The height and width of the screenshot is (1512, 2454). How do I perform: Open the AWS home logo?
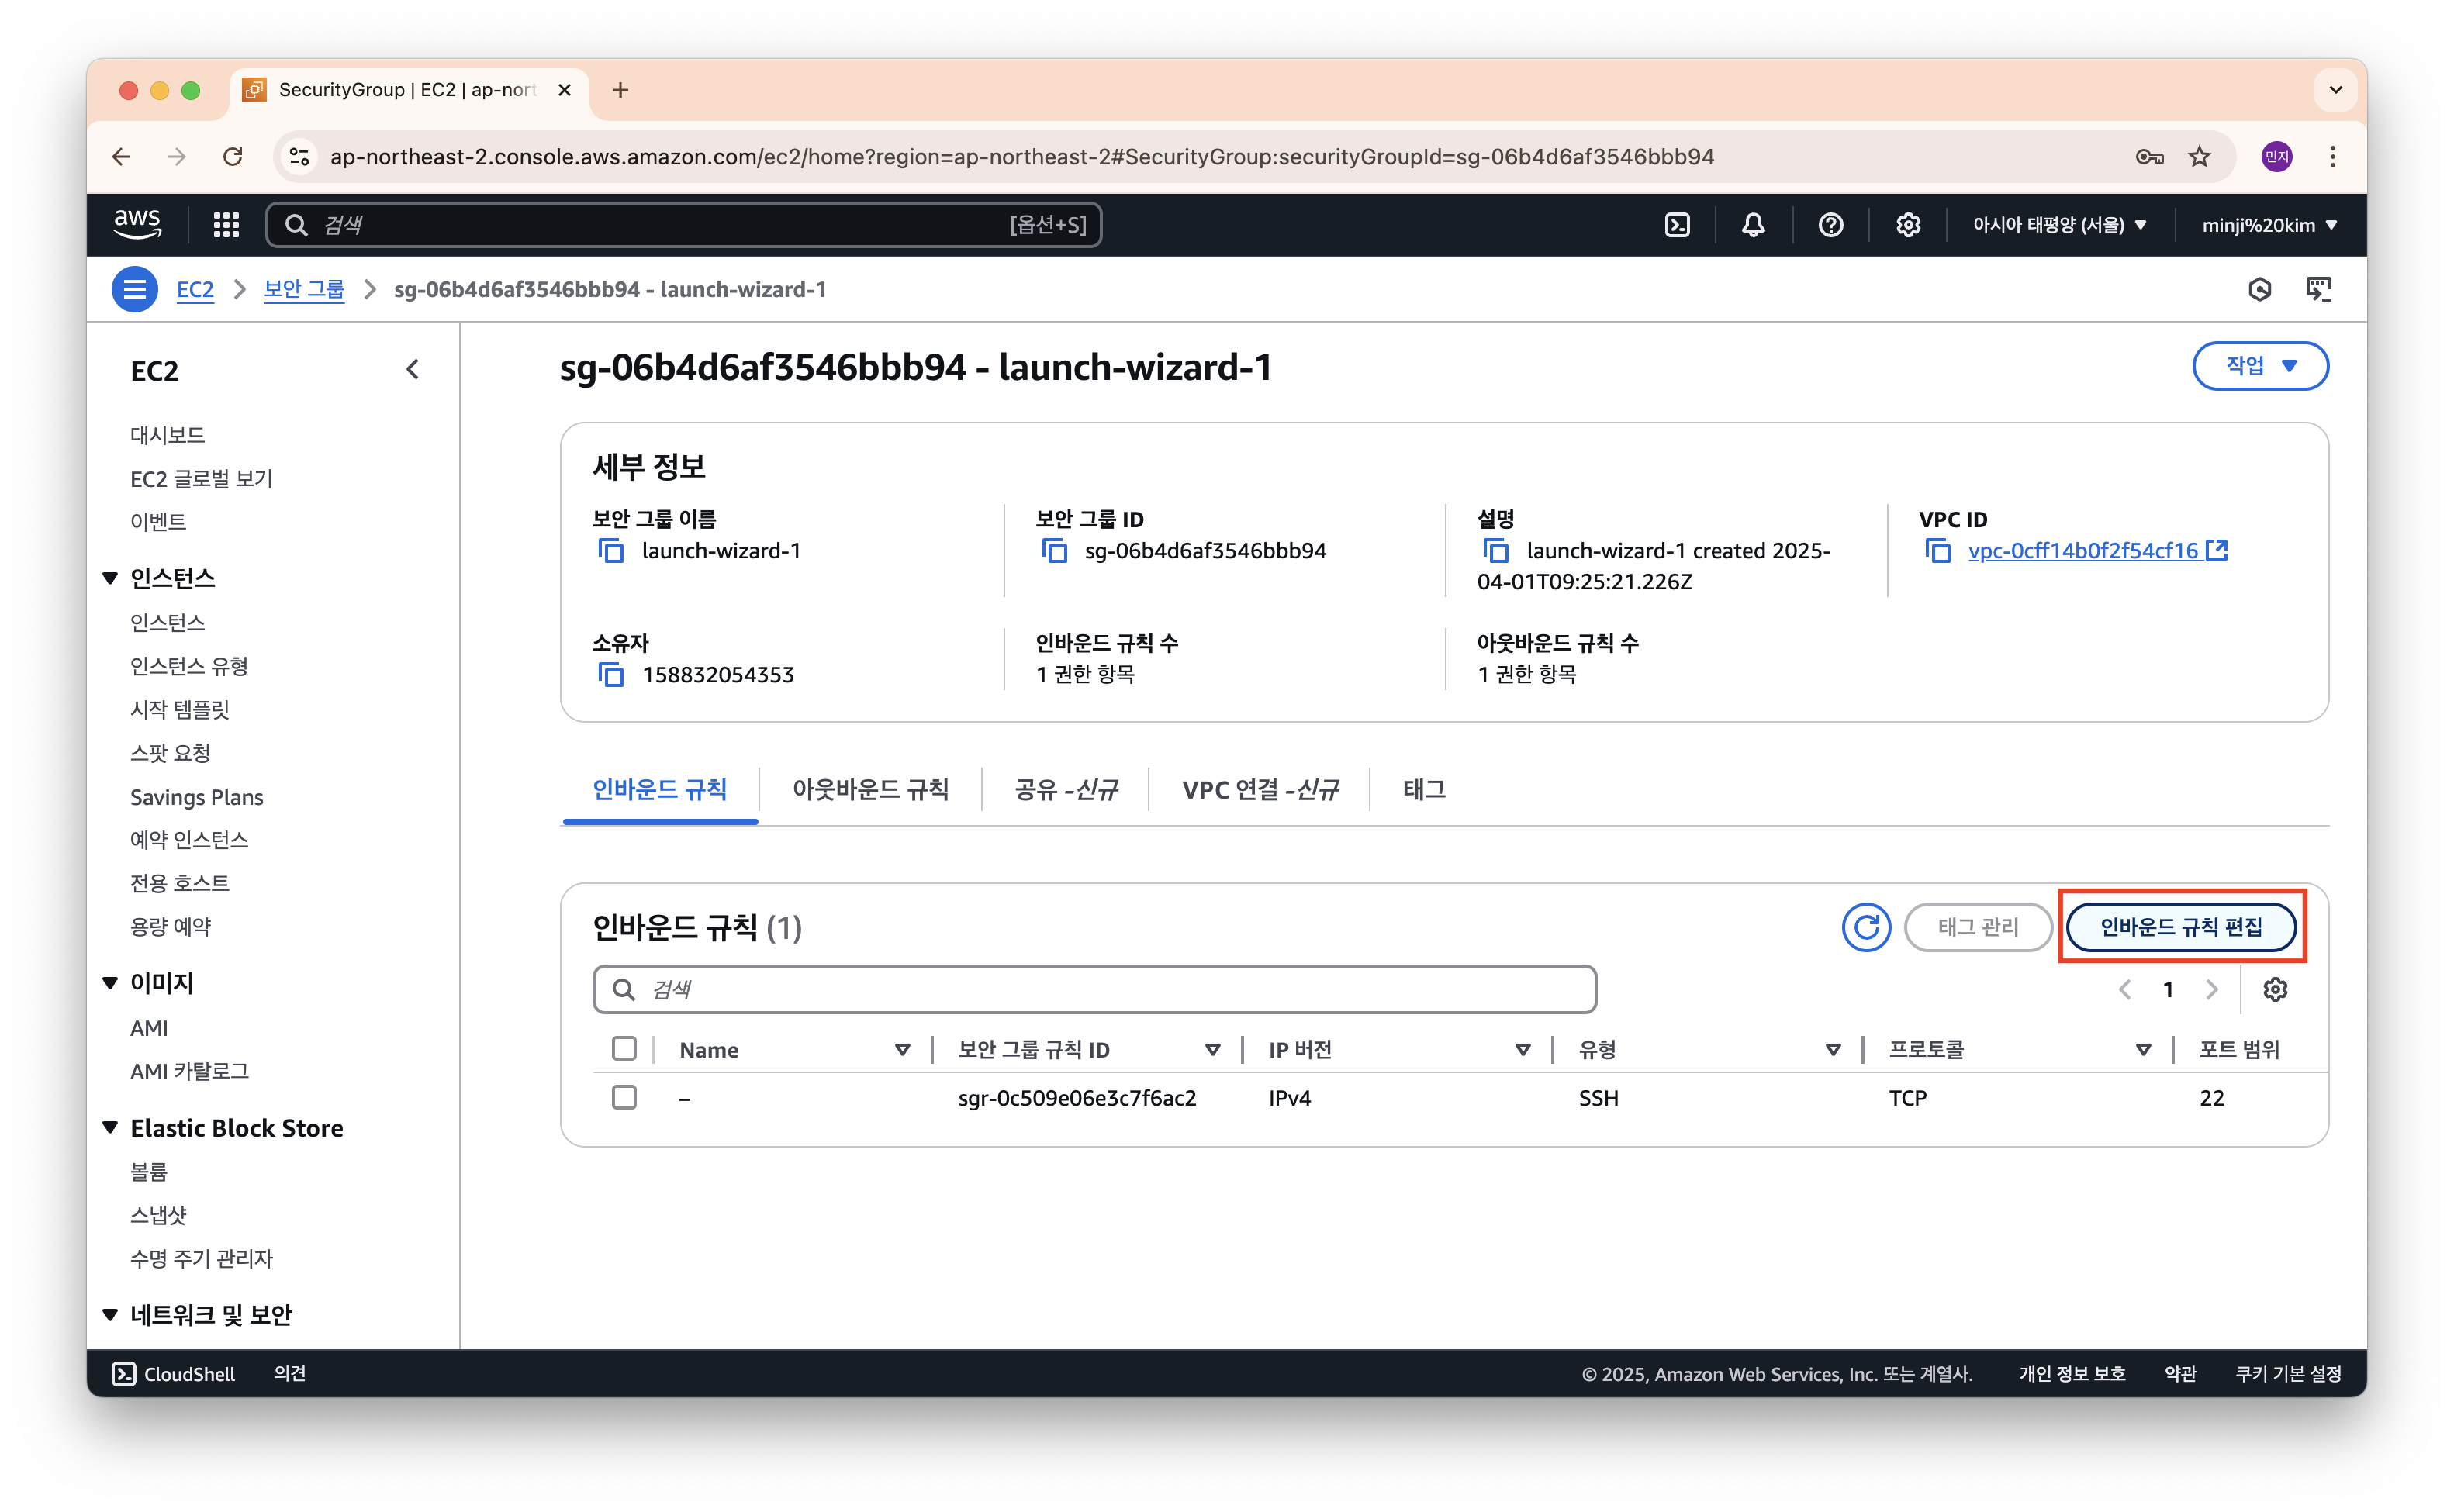click(x=137, y=224)
